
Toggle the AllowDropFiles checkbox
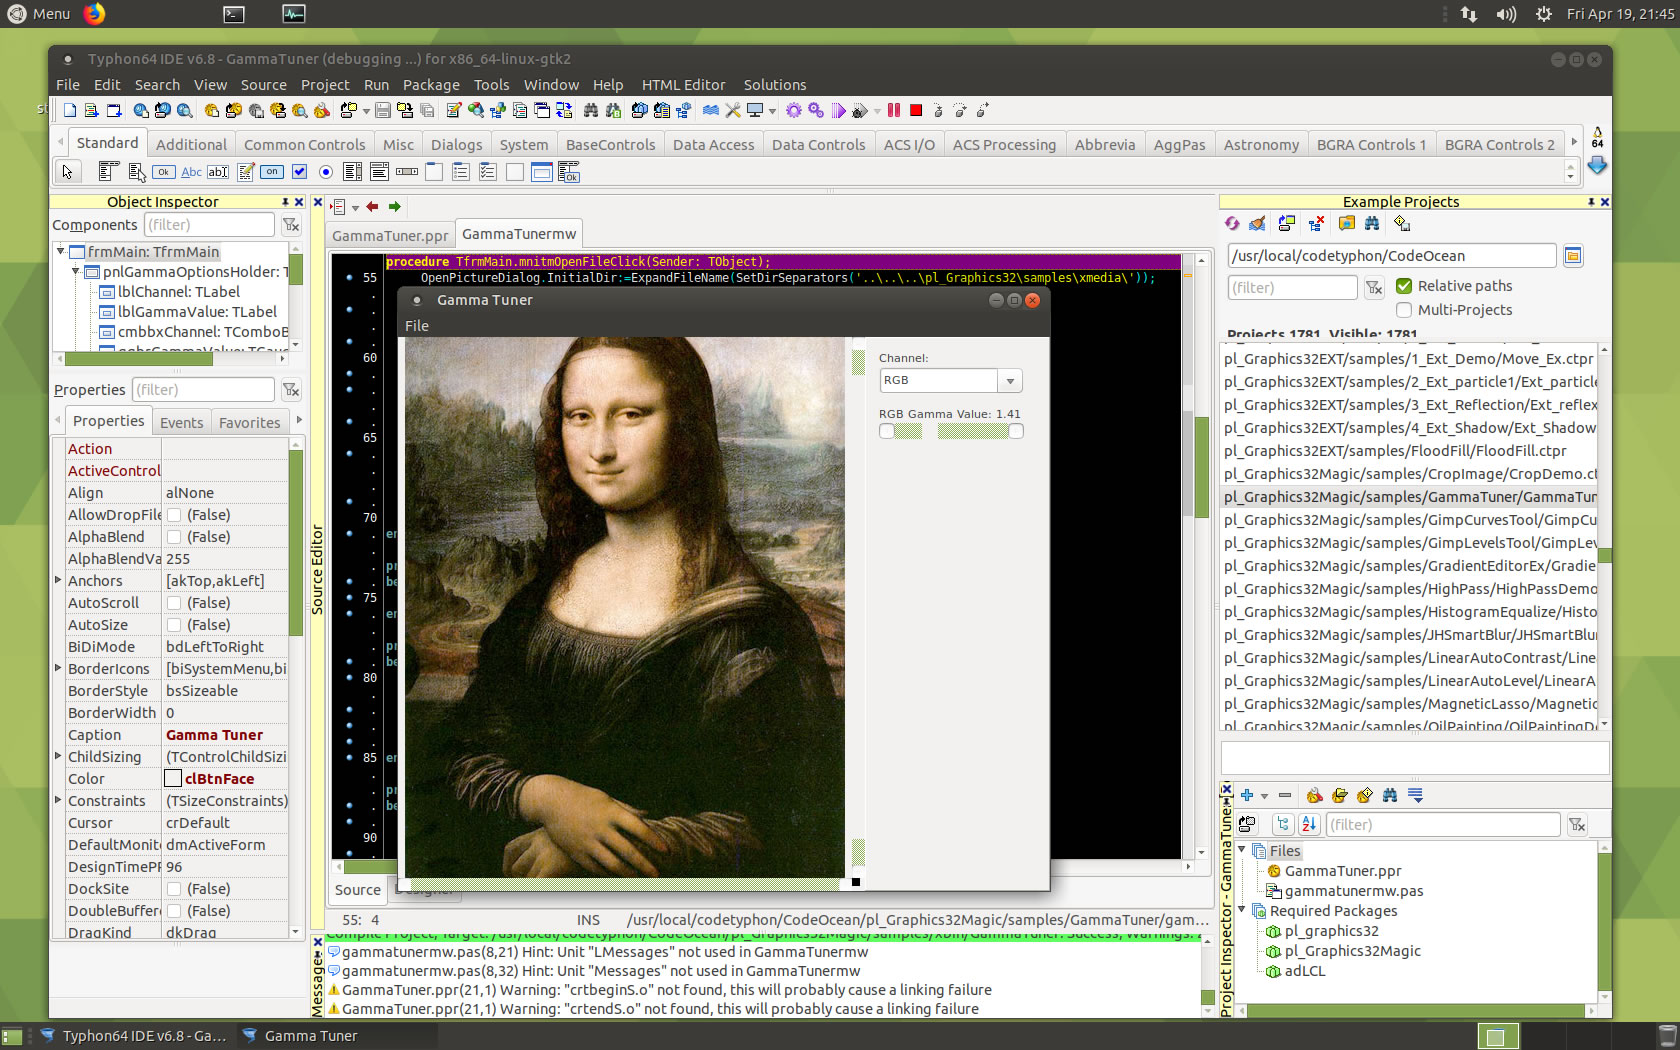click(174, 515)
